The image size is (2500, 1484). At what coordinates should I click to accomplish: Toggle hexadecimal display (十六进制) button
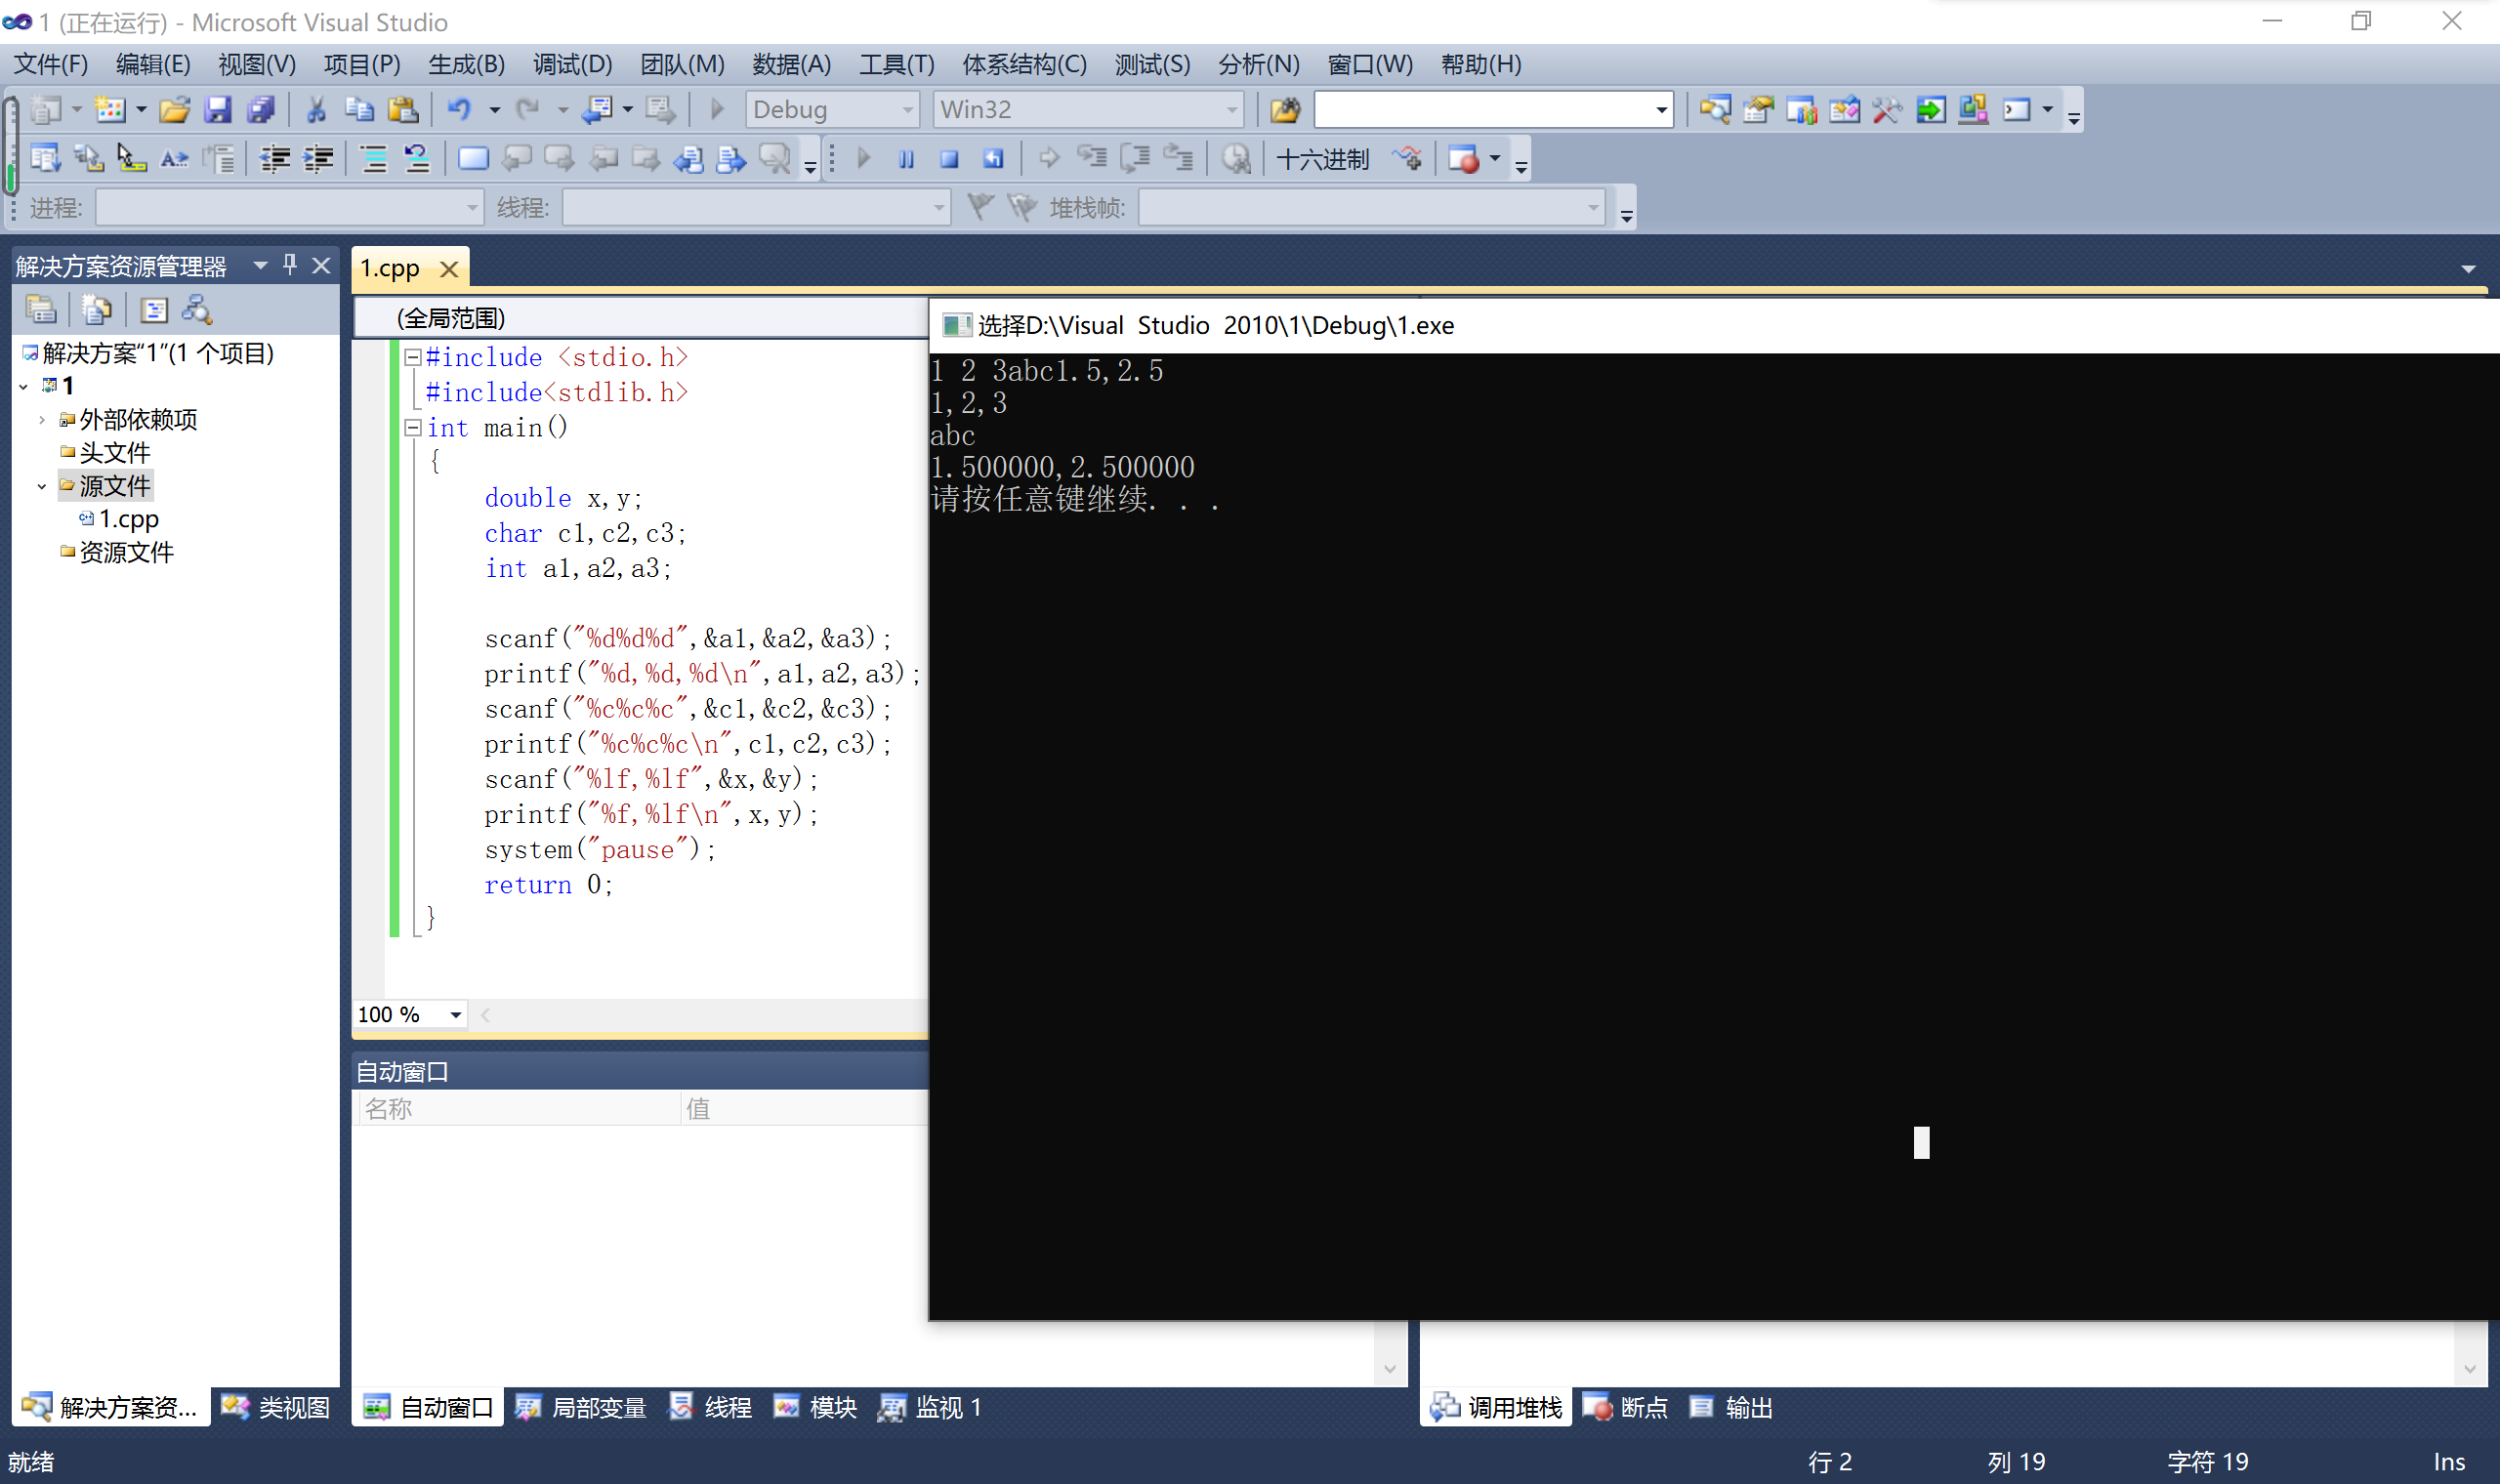[1322, 159]
